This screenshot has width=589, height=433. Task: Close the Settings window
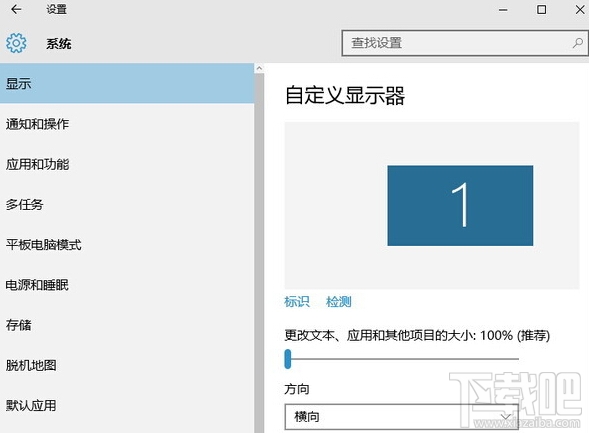(580, 10)
